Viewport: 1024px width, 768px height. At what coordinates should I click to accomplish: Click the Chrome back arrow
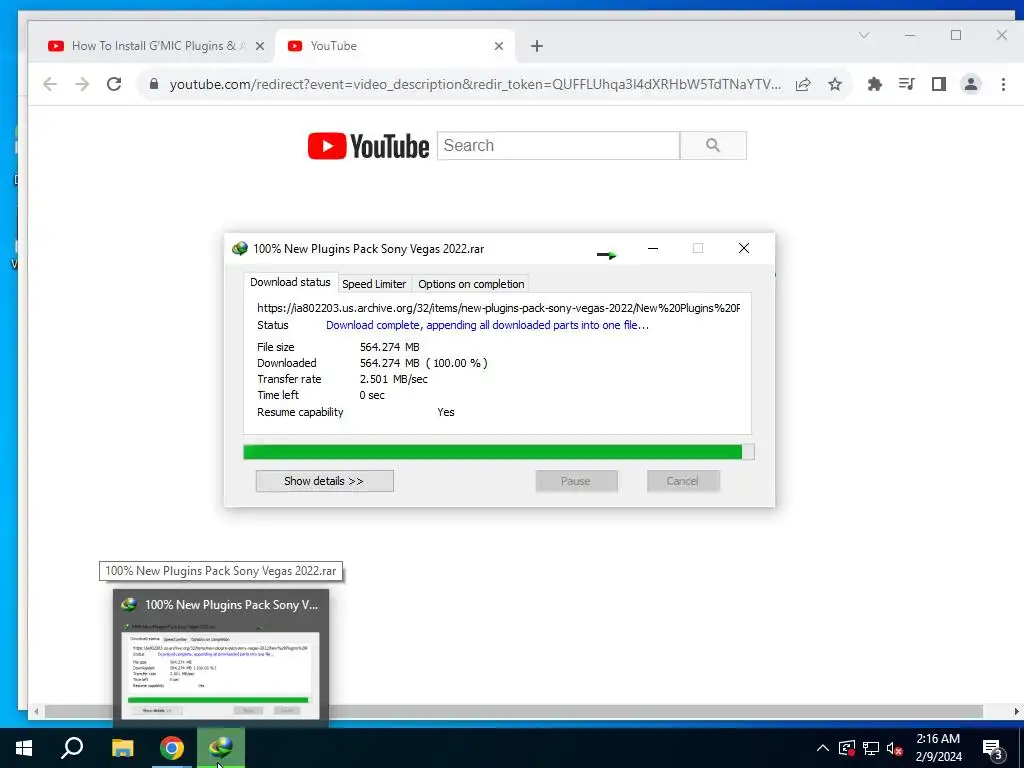click(50, 84)
